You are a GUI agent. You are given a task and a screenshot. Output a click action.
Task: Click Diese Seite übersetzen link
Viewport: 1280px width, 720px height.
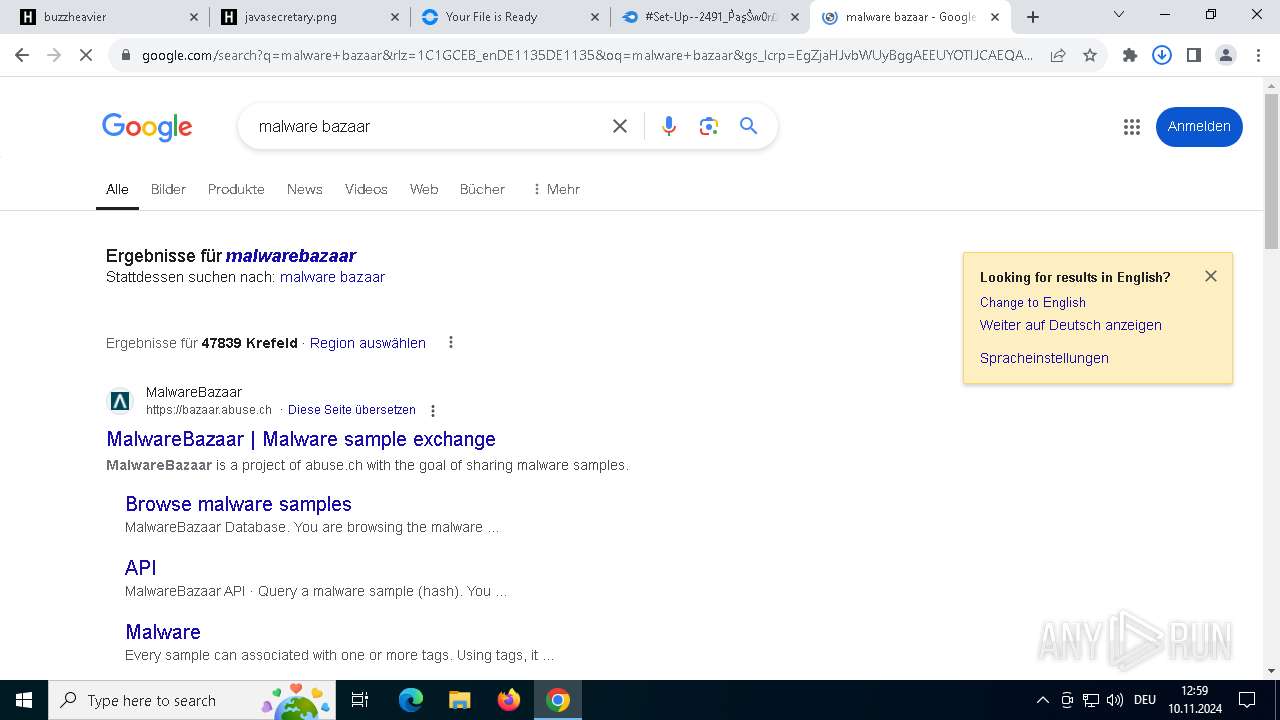click(x=352, y=410)
